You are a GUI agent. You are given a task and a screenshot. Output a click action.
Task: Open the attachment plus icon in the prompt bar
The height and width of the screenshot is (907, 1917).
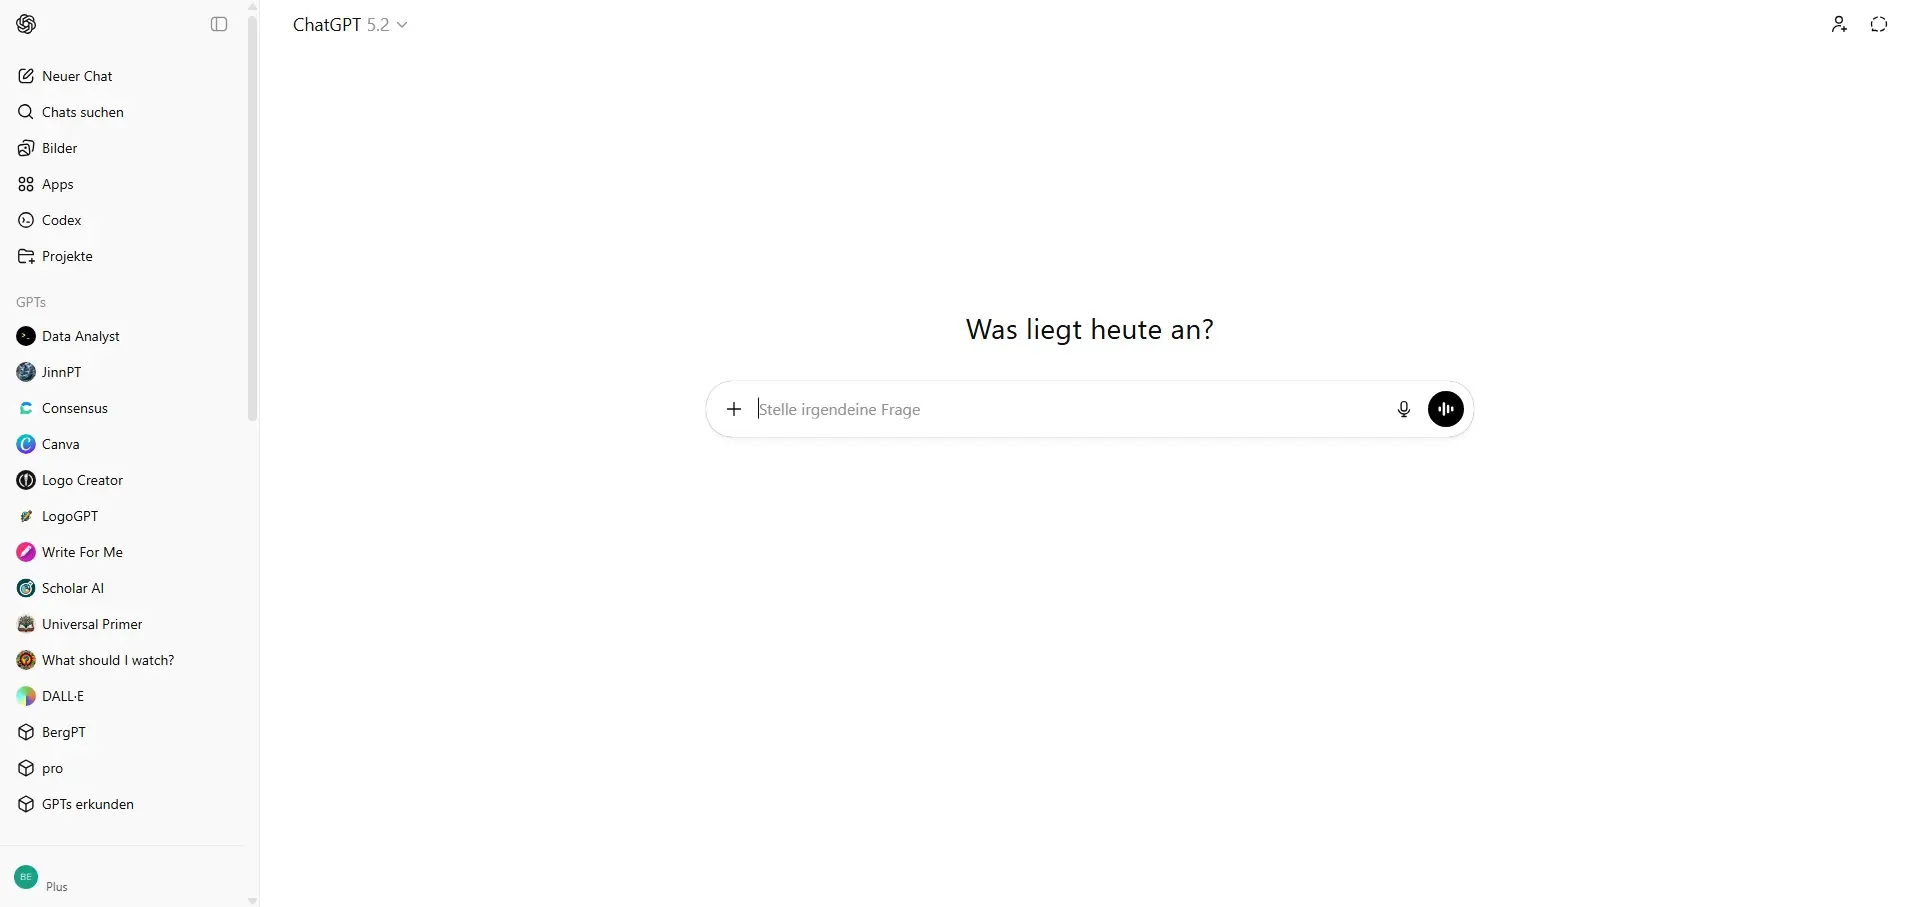tap(733, 409)
